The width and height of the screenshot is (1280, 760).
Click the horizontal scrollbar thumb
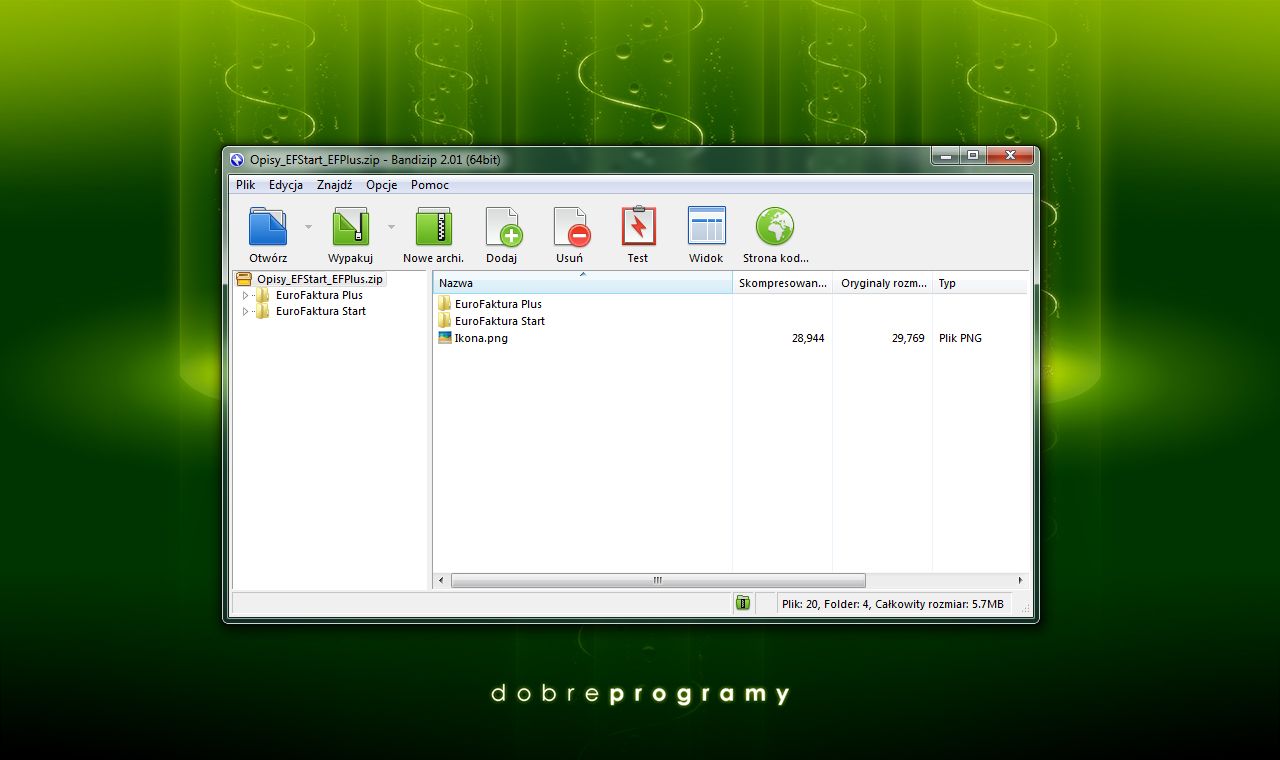[658, 580]
